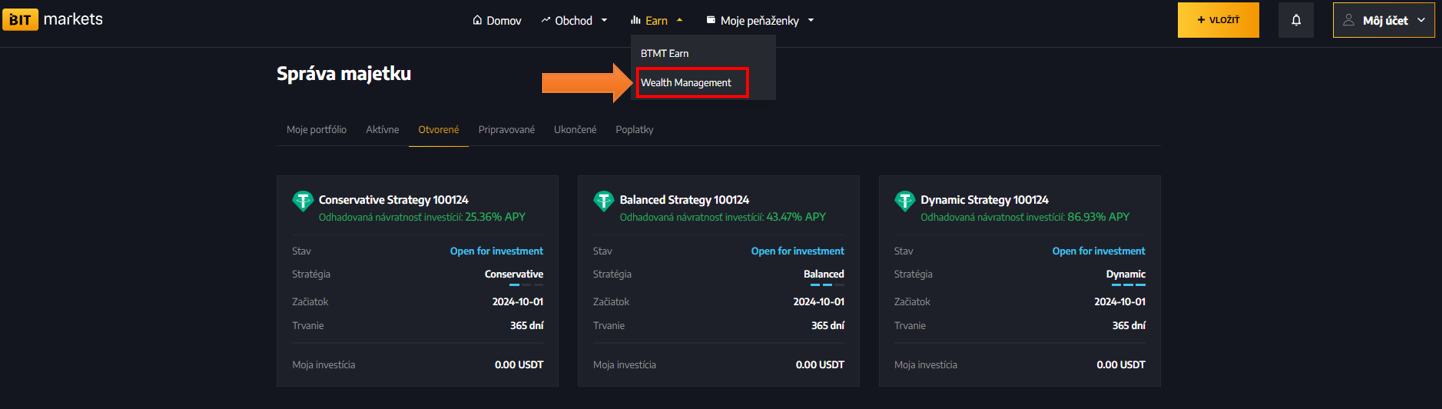The width and height of the screenshot is (1442, 409).
Task: Click Open for investment on Balanced Strategy
Action: tap(797, 251)
